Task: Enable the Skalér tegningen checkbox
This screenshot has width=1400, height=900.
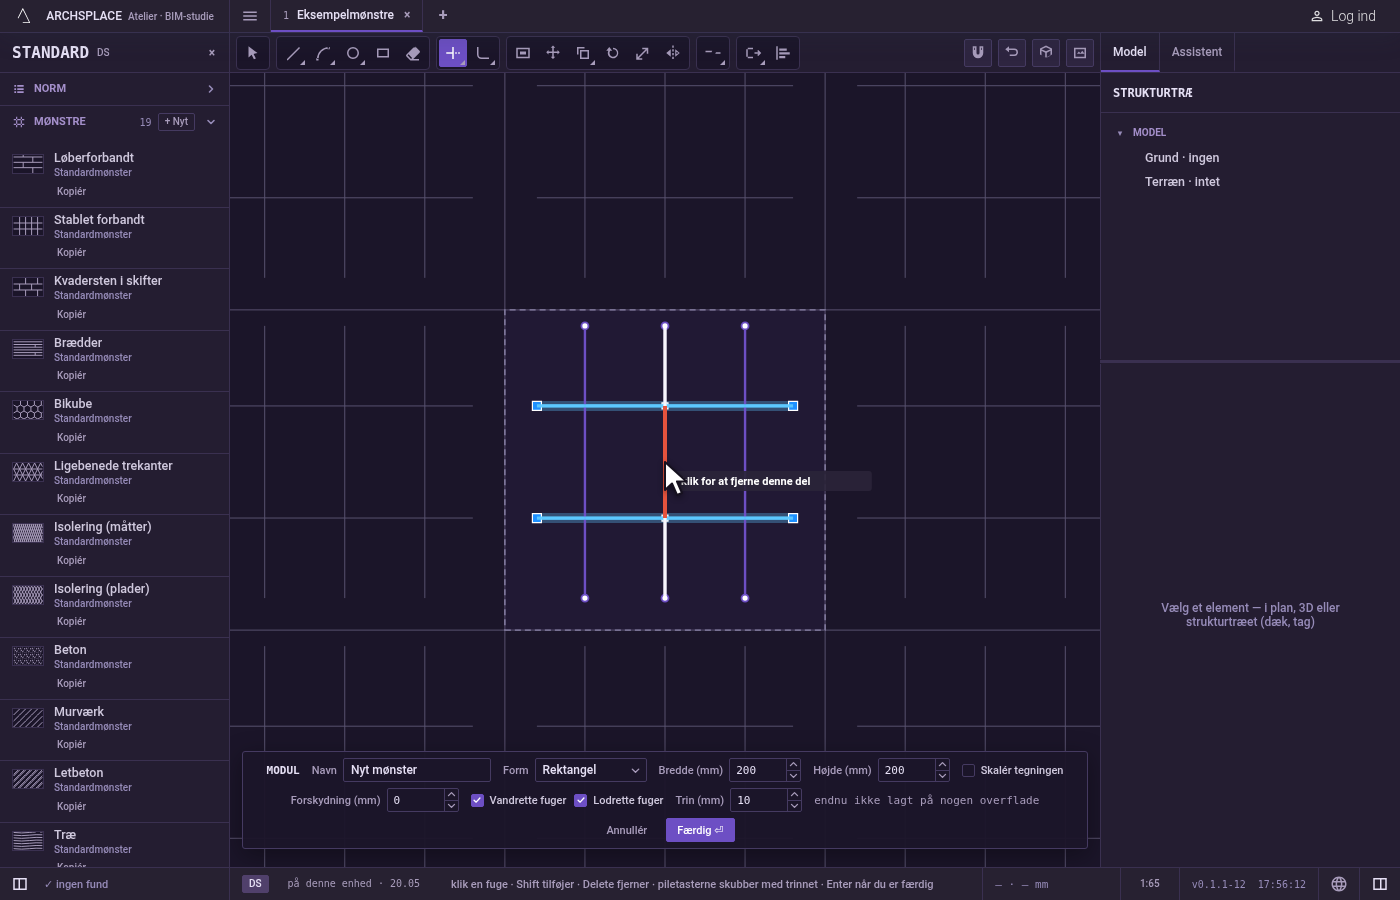Action: pyautogui.click(x=968, y=770)
